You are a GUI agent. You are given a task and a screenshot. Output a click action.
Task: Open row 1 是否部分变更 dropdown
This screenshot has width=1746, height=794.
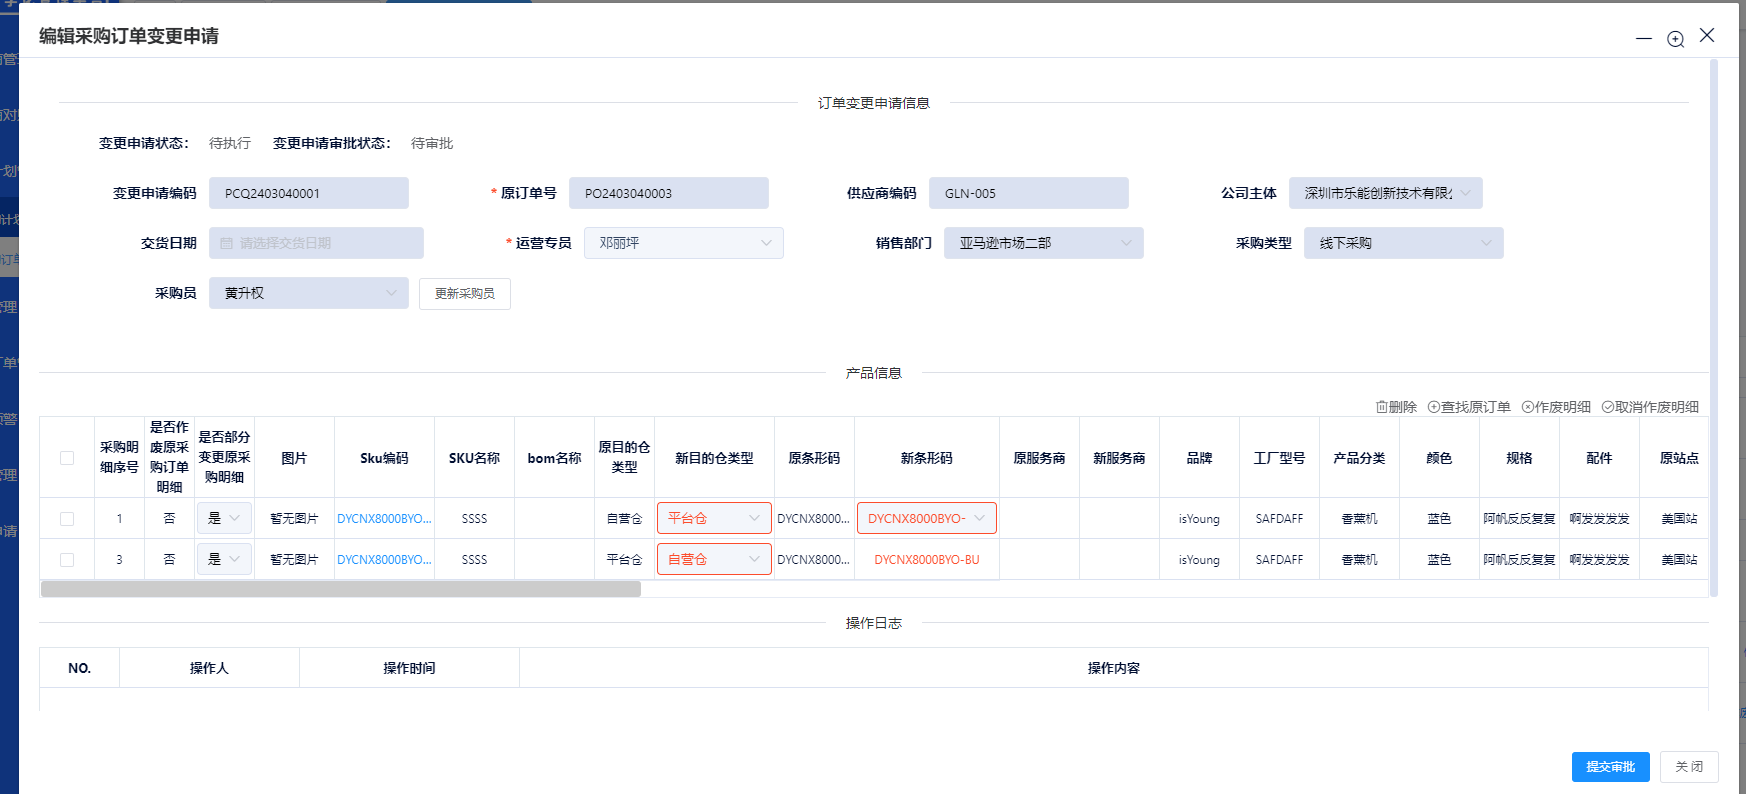[224, 518]
